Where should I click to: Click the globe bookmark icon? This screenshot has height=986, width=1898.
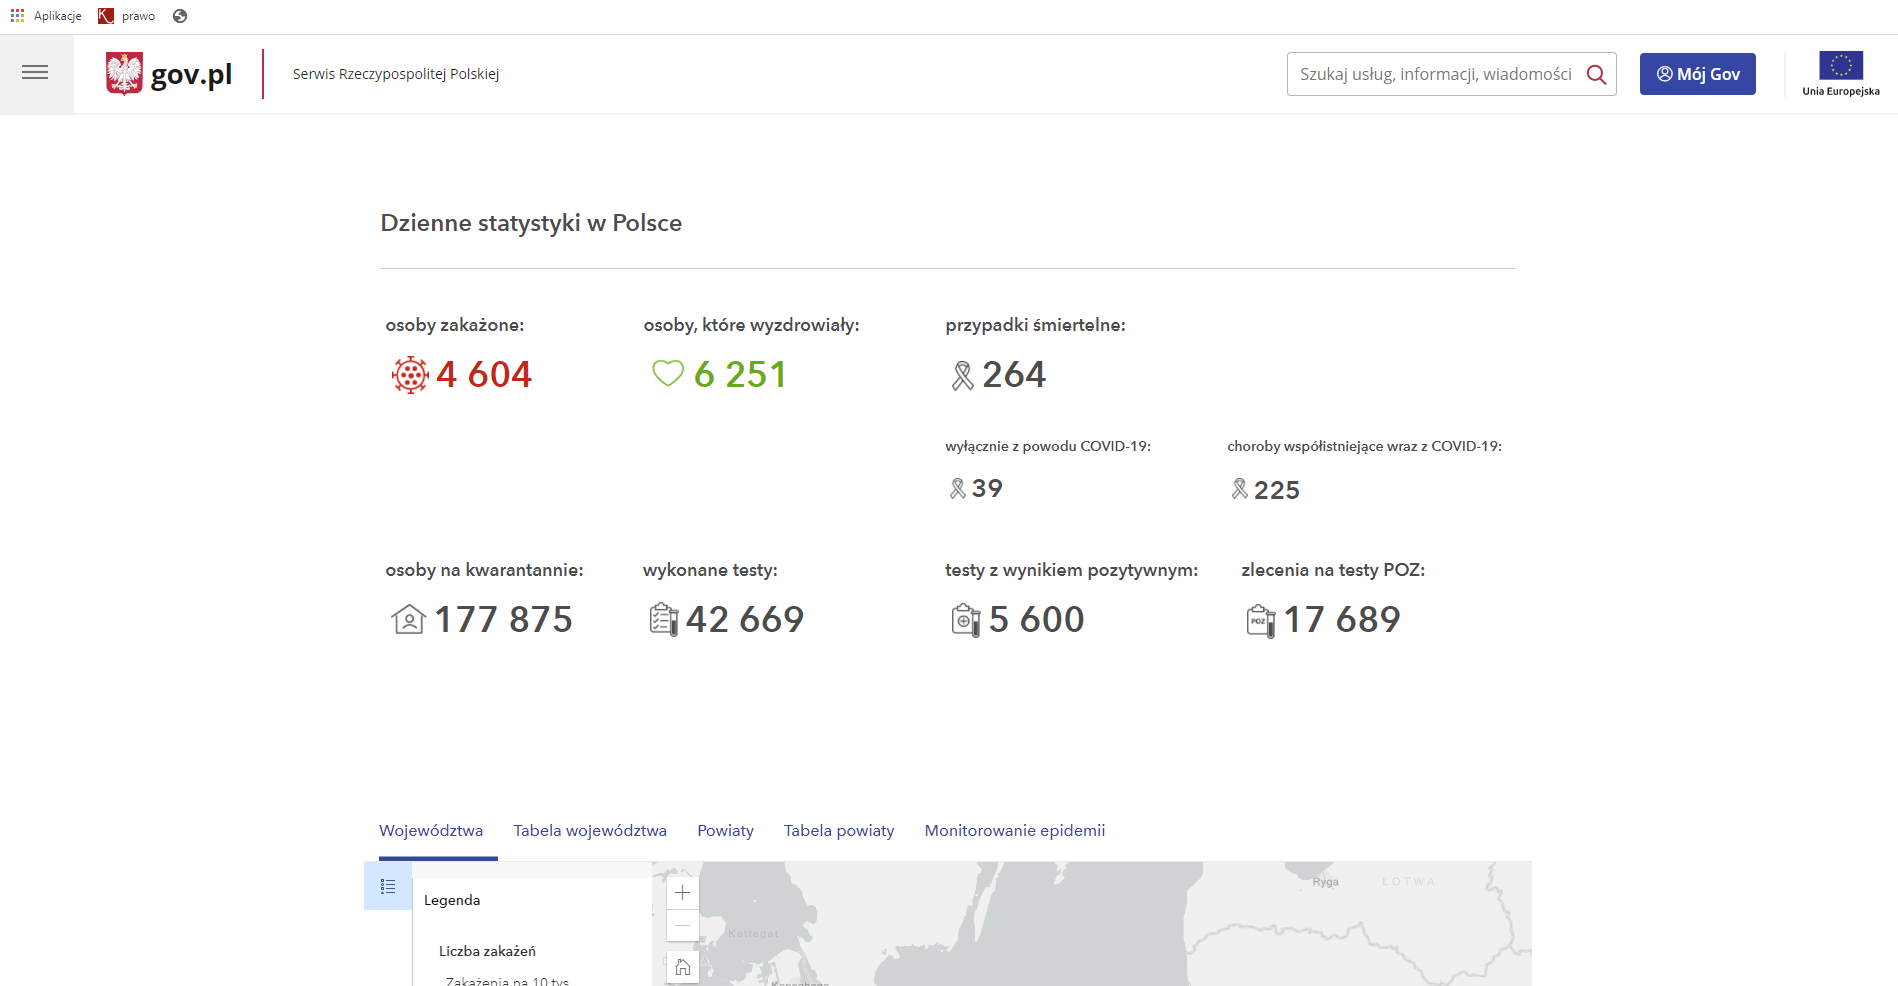tap(180, 16)
